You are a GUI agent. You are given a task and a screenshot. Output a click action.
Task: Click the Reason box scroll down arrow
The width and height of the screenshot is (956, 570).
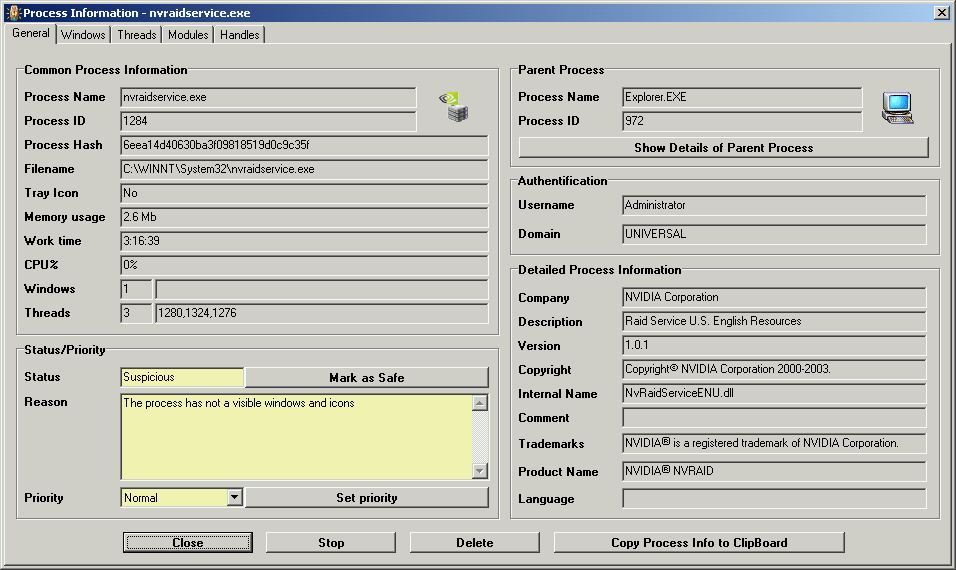(480, 470)
